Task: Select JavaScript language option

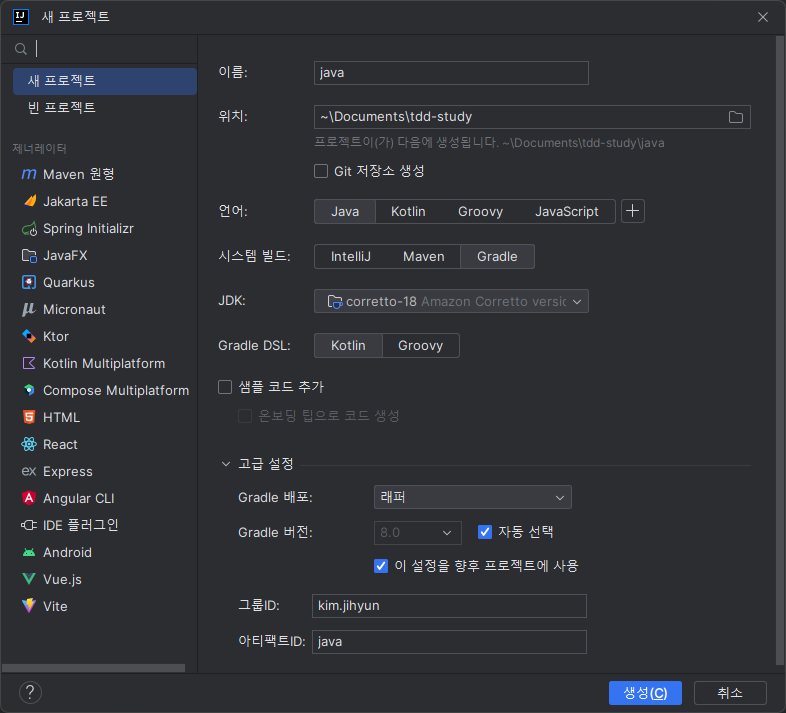Action: (x=566, y=212)
